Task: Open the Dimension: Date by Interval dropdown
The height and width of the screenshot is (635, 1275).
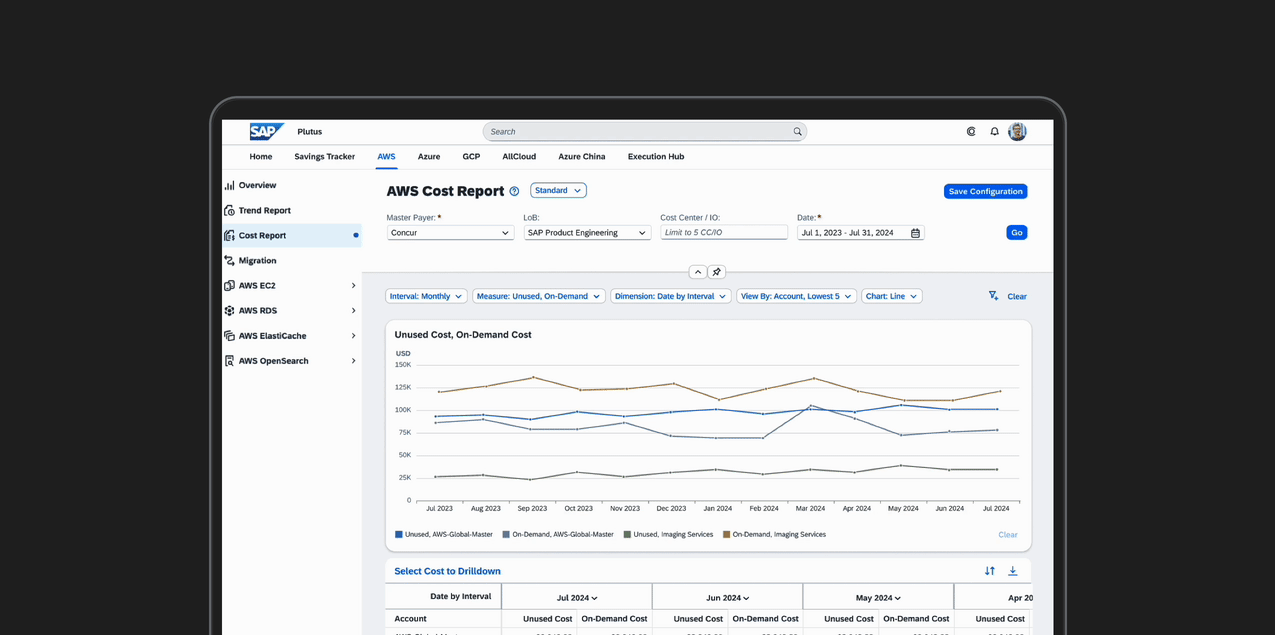Action: [671, 296]
